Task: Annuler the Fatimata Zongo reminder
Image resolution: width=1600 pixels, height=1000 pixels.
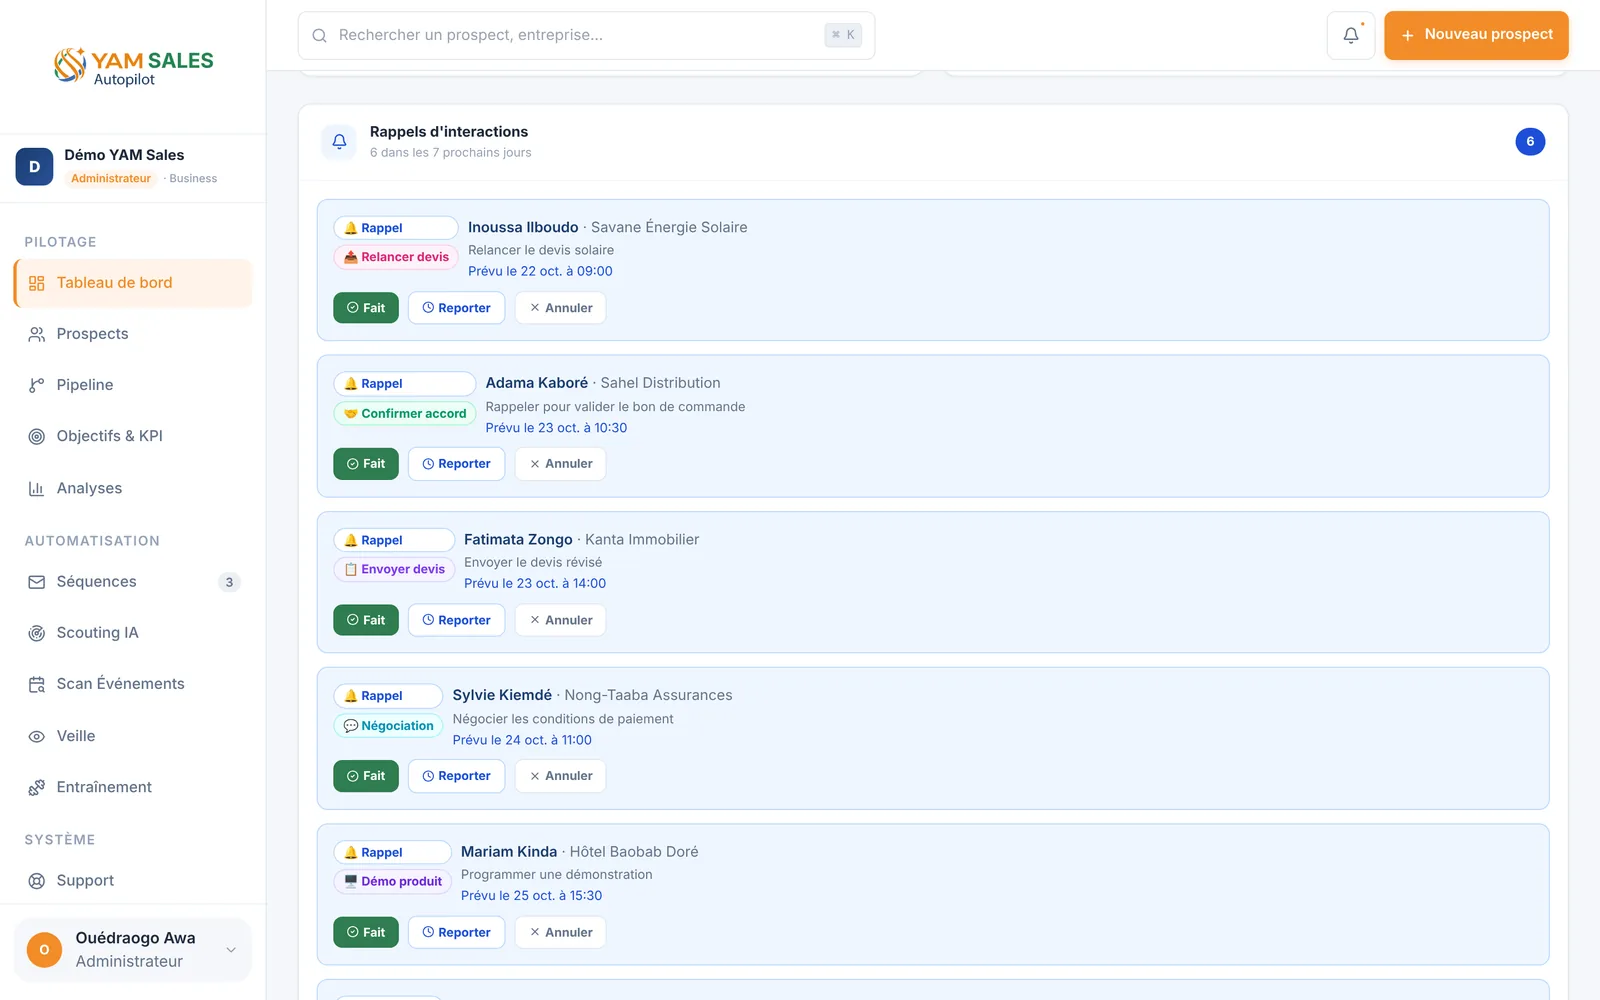Action: (x=560, y=620)
